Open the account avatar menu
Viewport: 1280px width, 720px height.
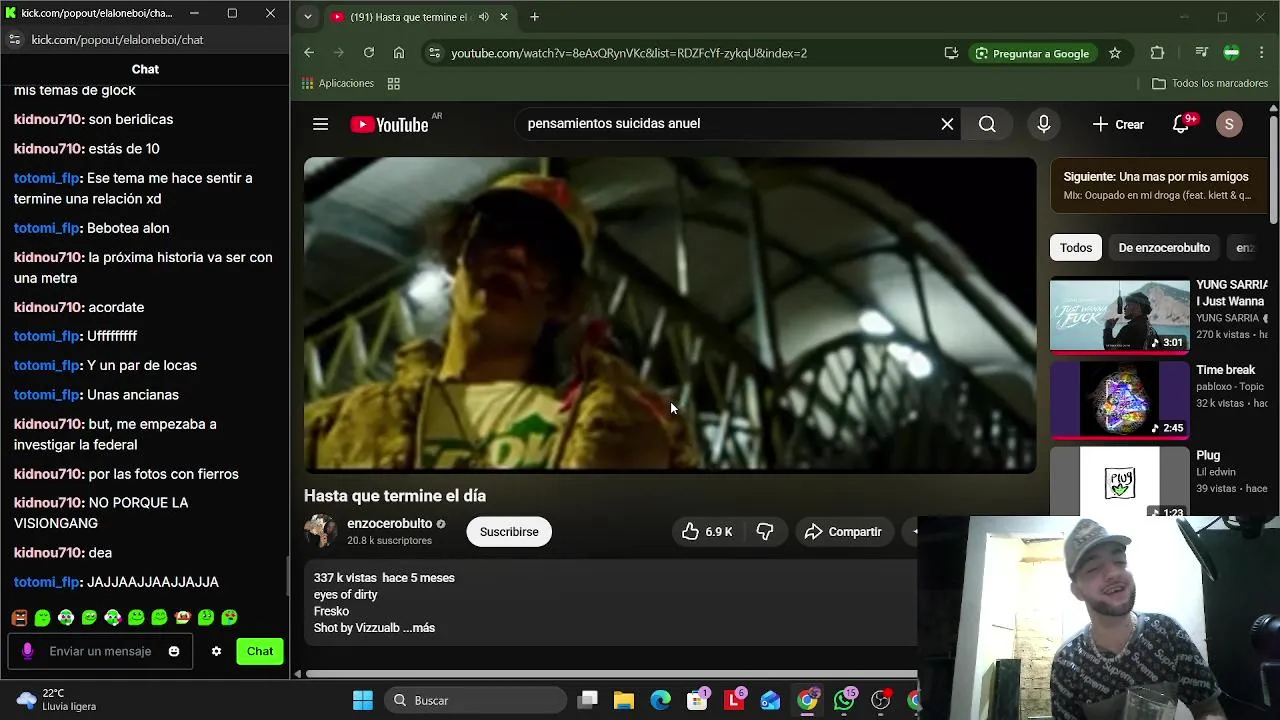pos(1229,124)
